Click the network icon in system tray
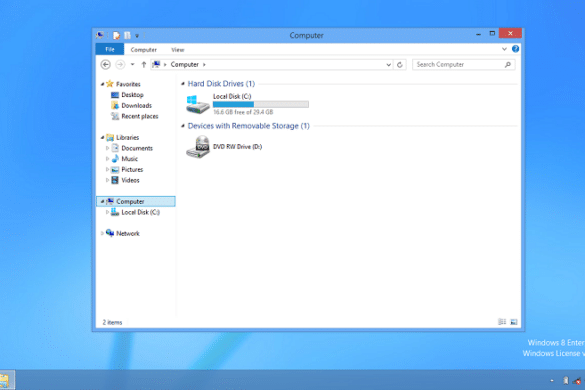The height and width of the screenshot is (390, 585). [577, 381]
